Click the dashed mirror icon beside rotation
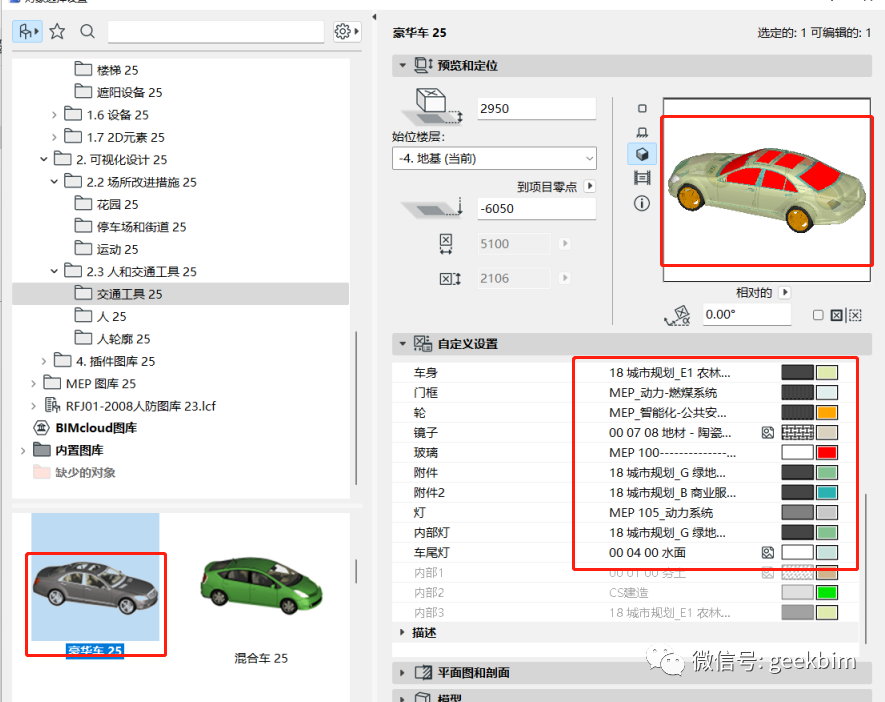Image resolution: width=885 pixels, height=702 pixels. 855,315
